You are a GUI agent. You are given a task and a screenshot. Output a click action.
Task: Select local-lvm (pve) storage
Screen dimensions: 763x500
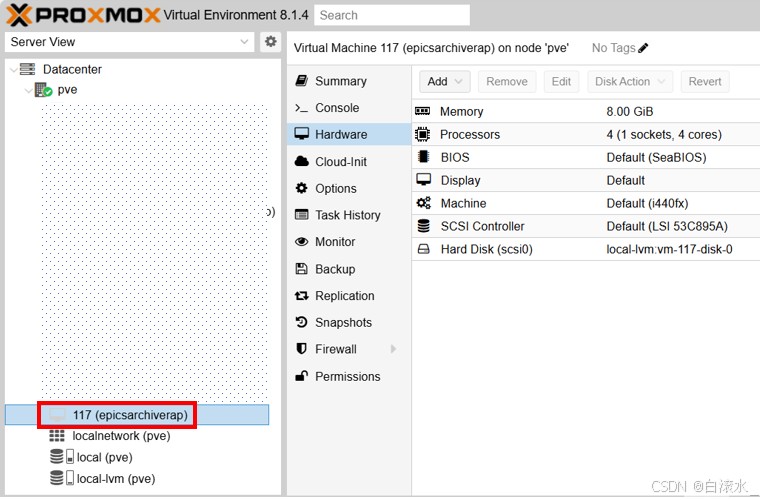click(x=116, y=479)
